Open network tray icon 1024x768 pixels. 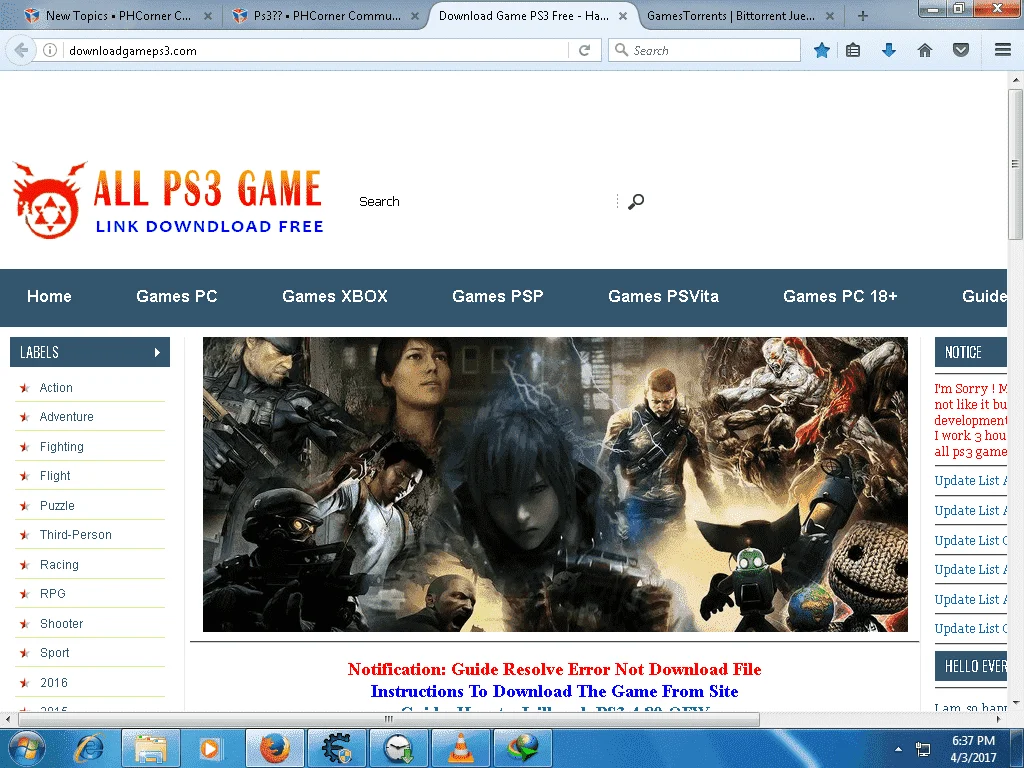pyautogui.click(x=923, y=749)
